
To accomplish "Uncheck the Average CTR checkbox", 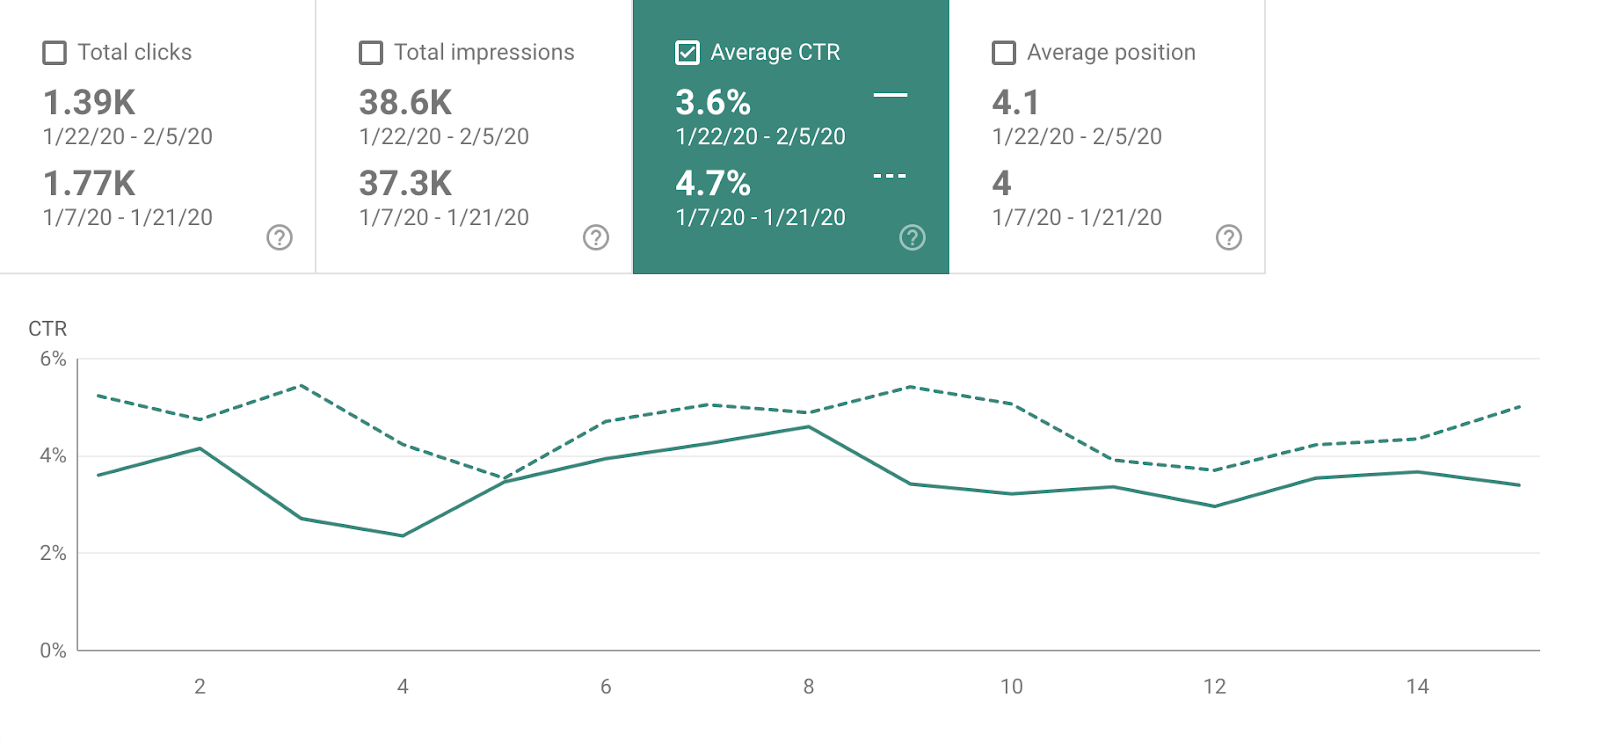I will click(688, 53).
